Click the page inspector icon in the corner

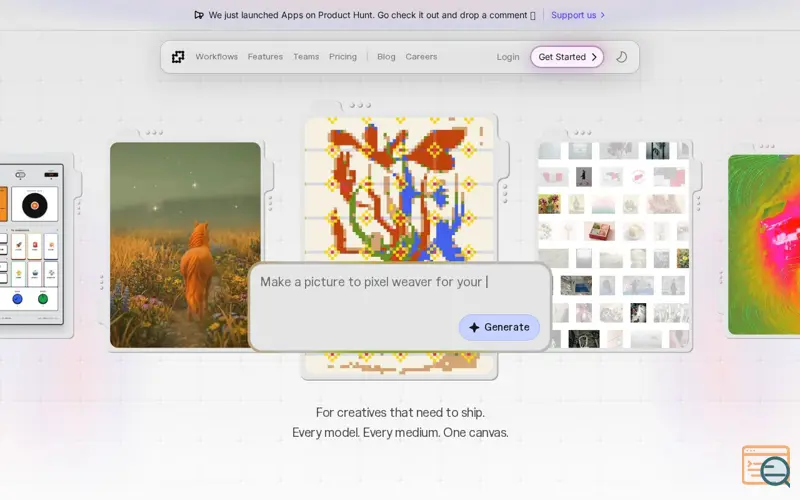click(x=766, y=466)
